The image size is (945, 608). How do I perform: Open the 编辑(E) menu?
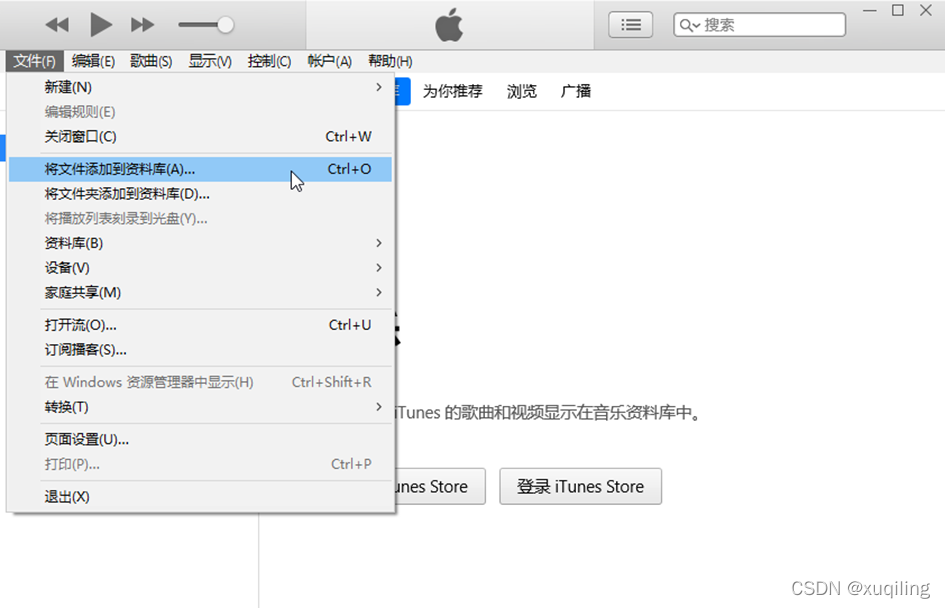93,61
